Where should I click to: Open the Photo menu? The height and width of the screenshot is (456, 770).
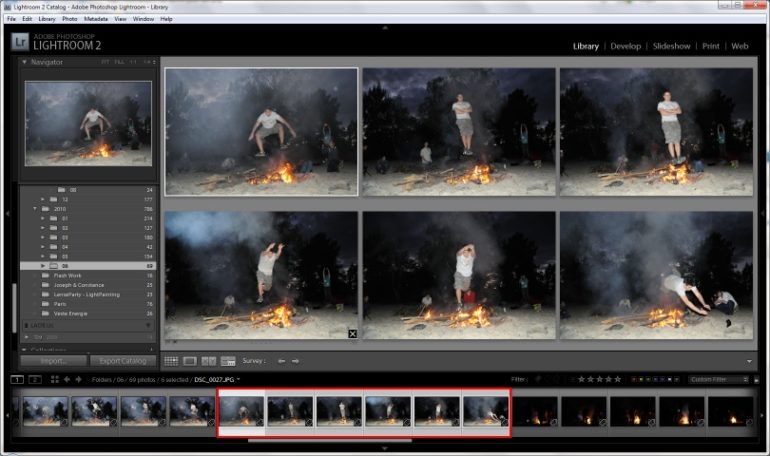tap(70, 19)
